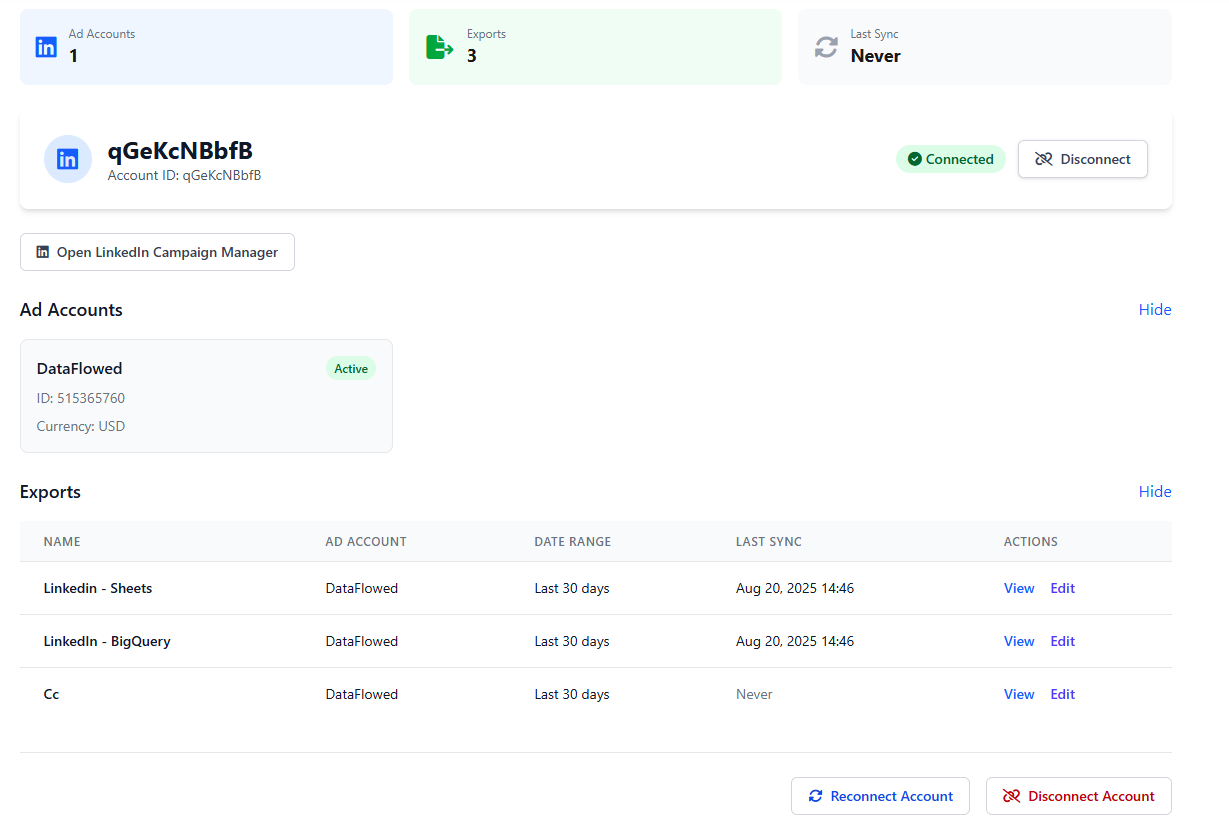
Task: Select the DataFlowed ad account card
Action: 206,395
